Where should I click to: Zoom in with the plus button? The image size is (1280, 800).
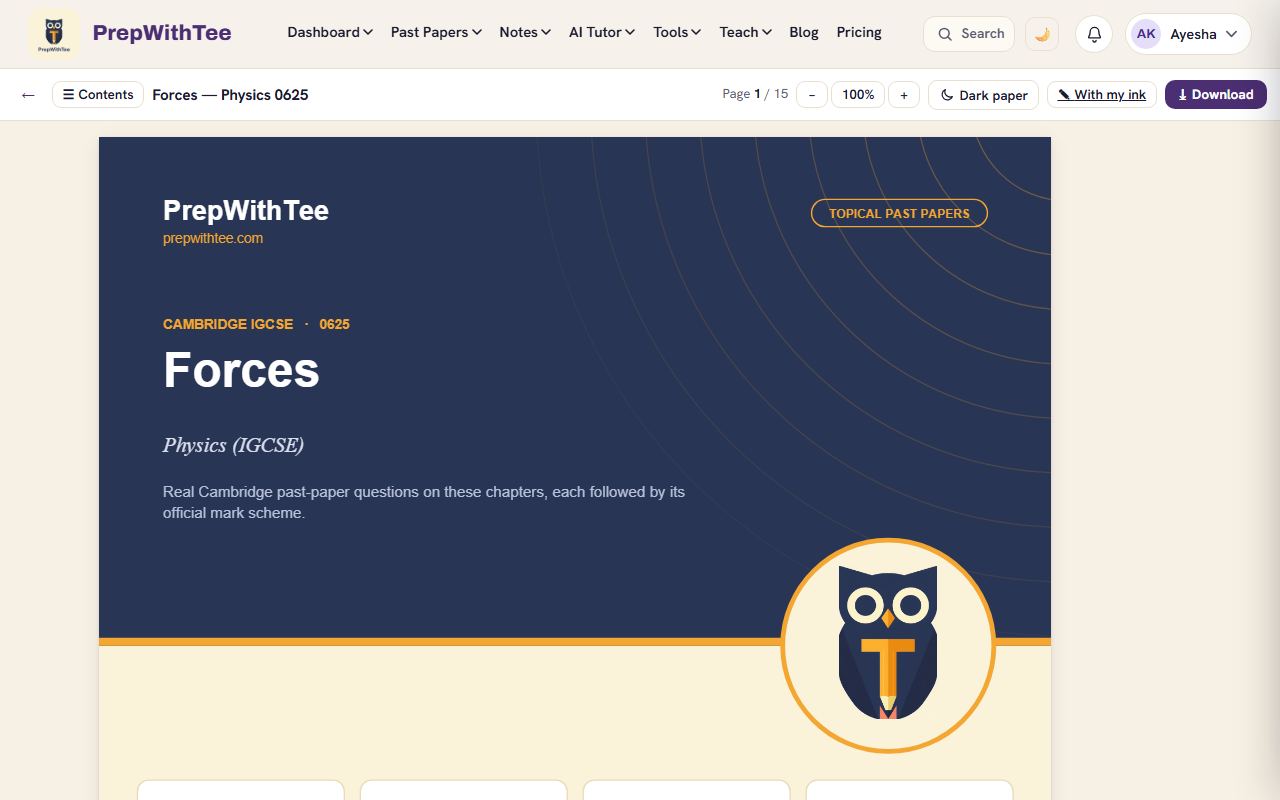904,95
